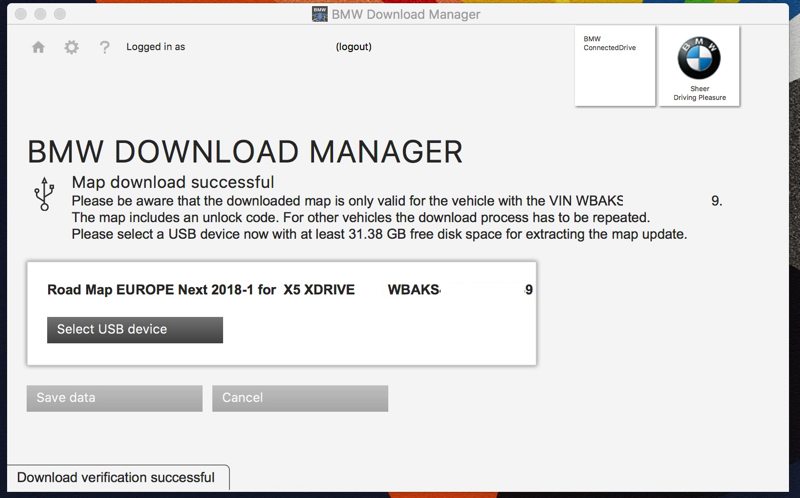
Task: Click the Save data button
Action: click(114, 398)
